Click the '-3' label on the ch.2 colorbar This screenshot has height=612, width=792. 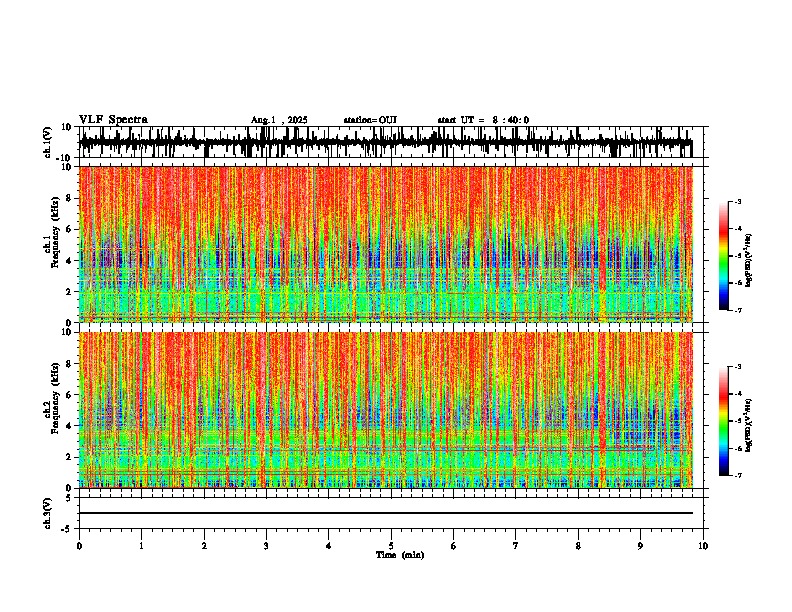click(x=737, y=367)
